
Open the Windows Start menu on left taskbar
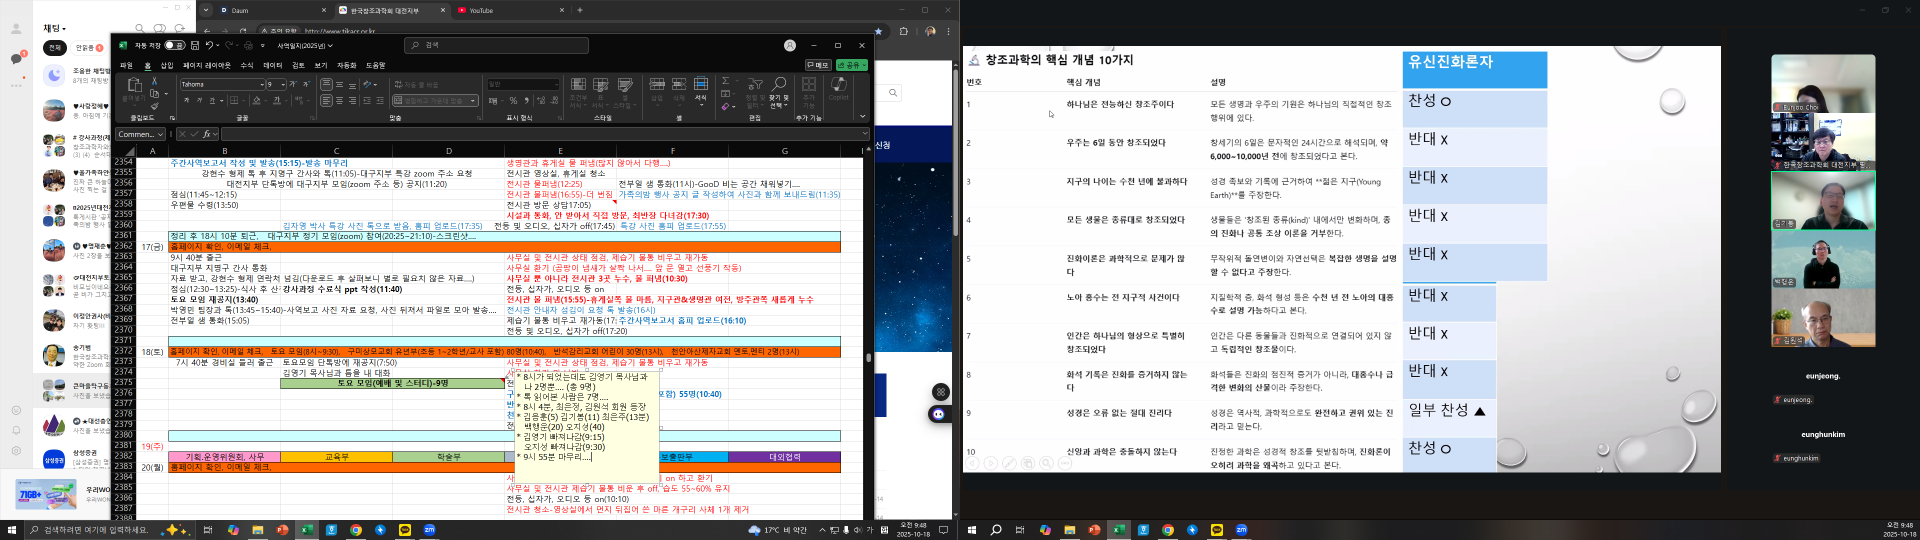point(12,530)
